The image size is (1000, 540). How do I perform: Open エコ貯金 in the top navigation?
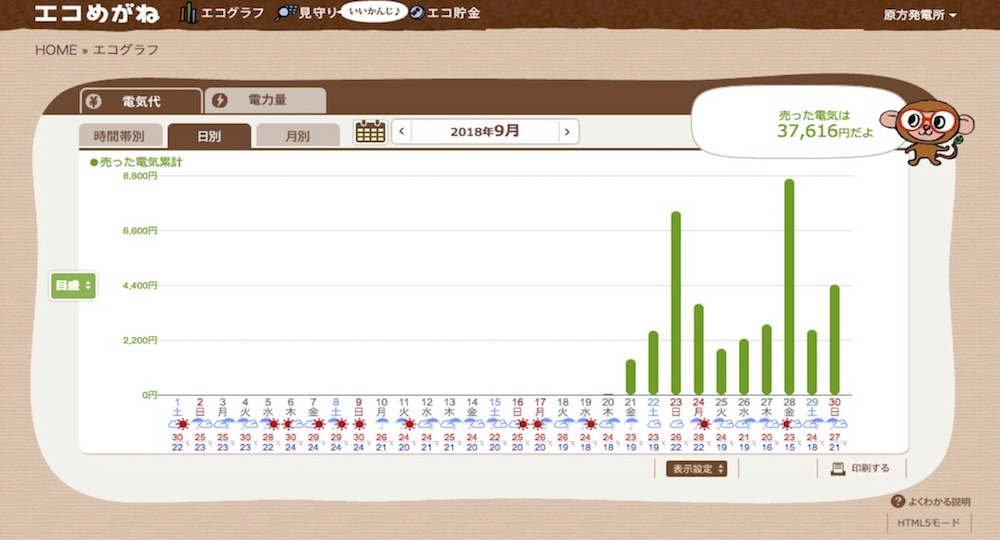pyautogui.click(x=444, y=15)
